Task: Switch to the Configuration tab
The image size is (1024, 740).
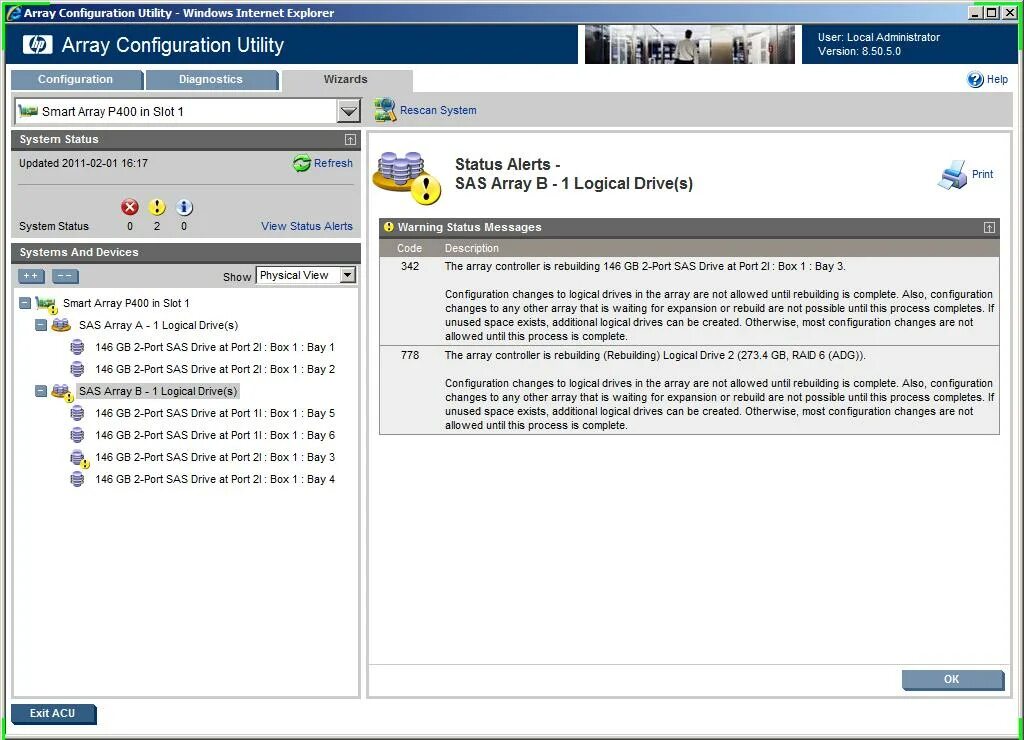Action: pyautogui.click(x=76, y=80)
